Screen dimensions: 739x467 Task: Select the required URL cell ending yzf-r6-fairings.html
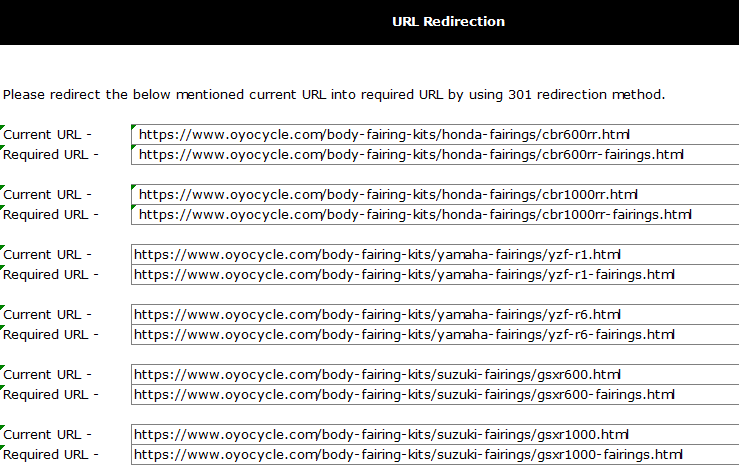coord(435,334)
